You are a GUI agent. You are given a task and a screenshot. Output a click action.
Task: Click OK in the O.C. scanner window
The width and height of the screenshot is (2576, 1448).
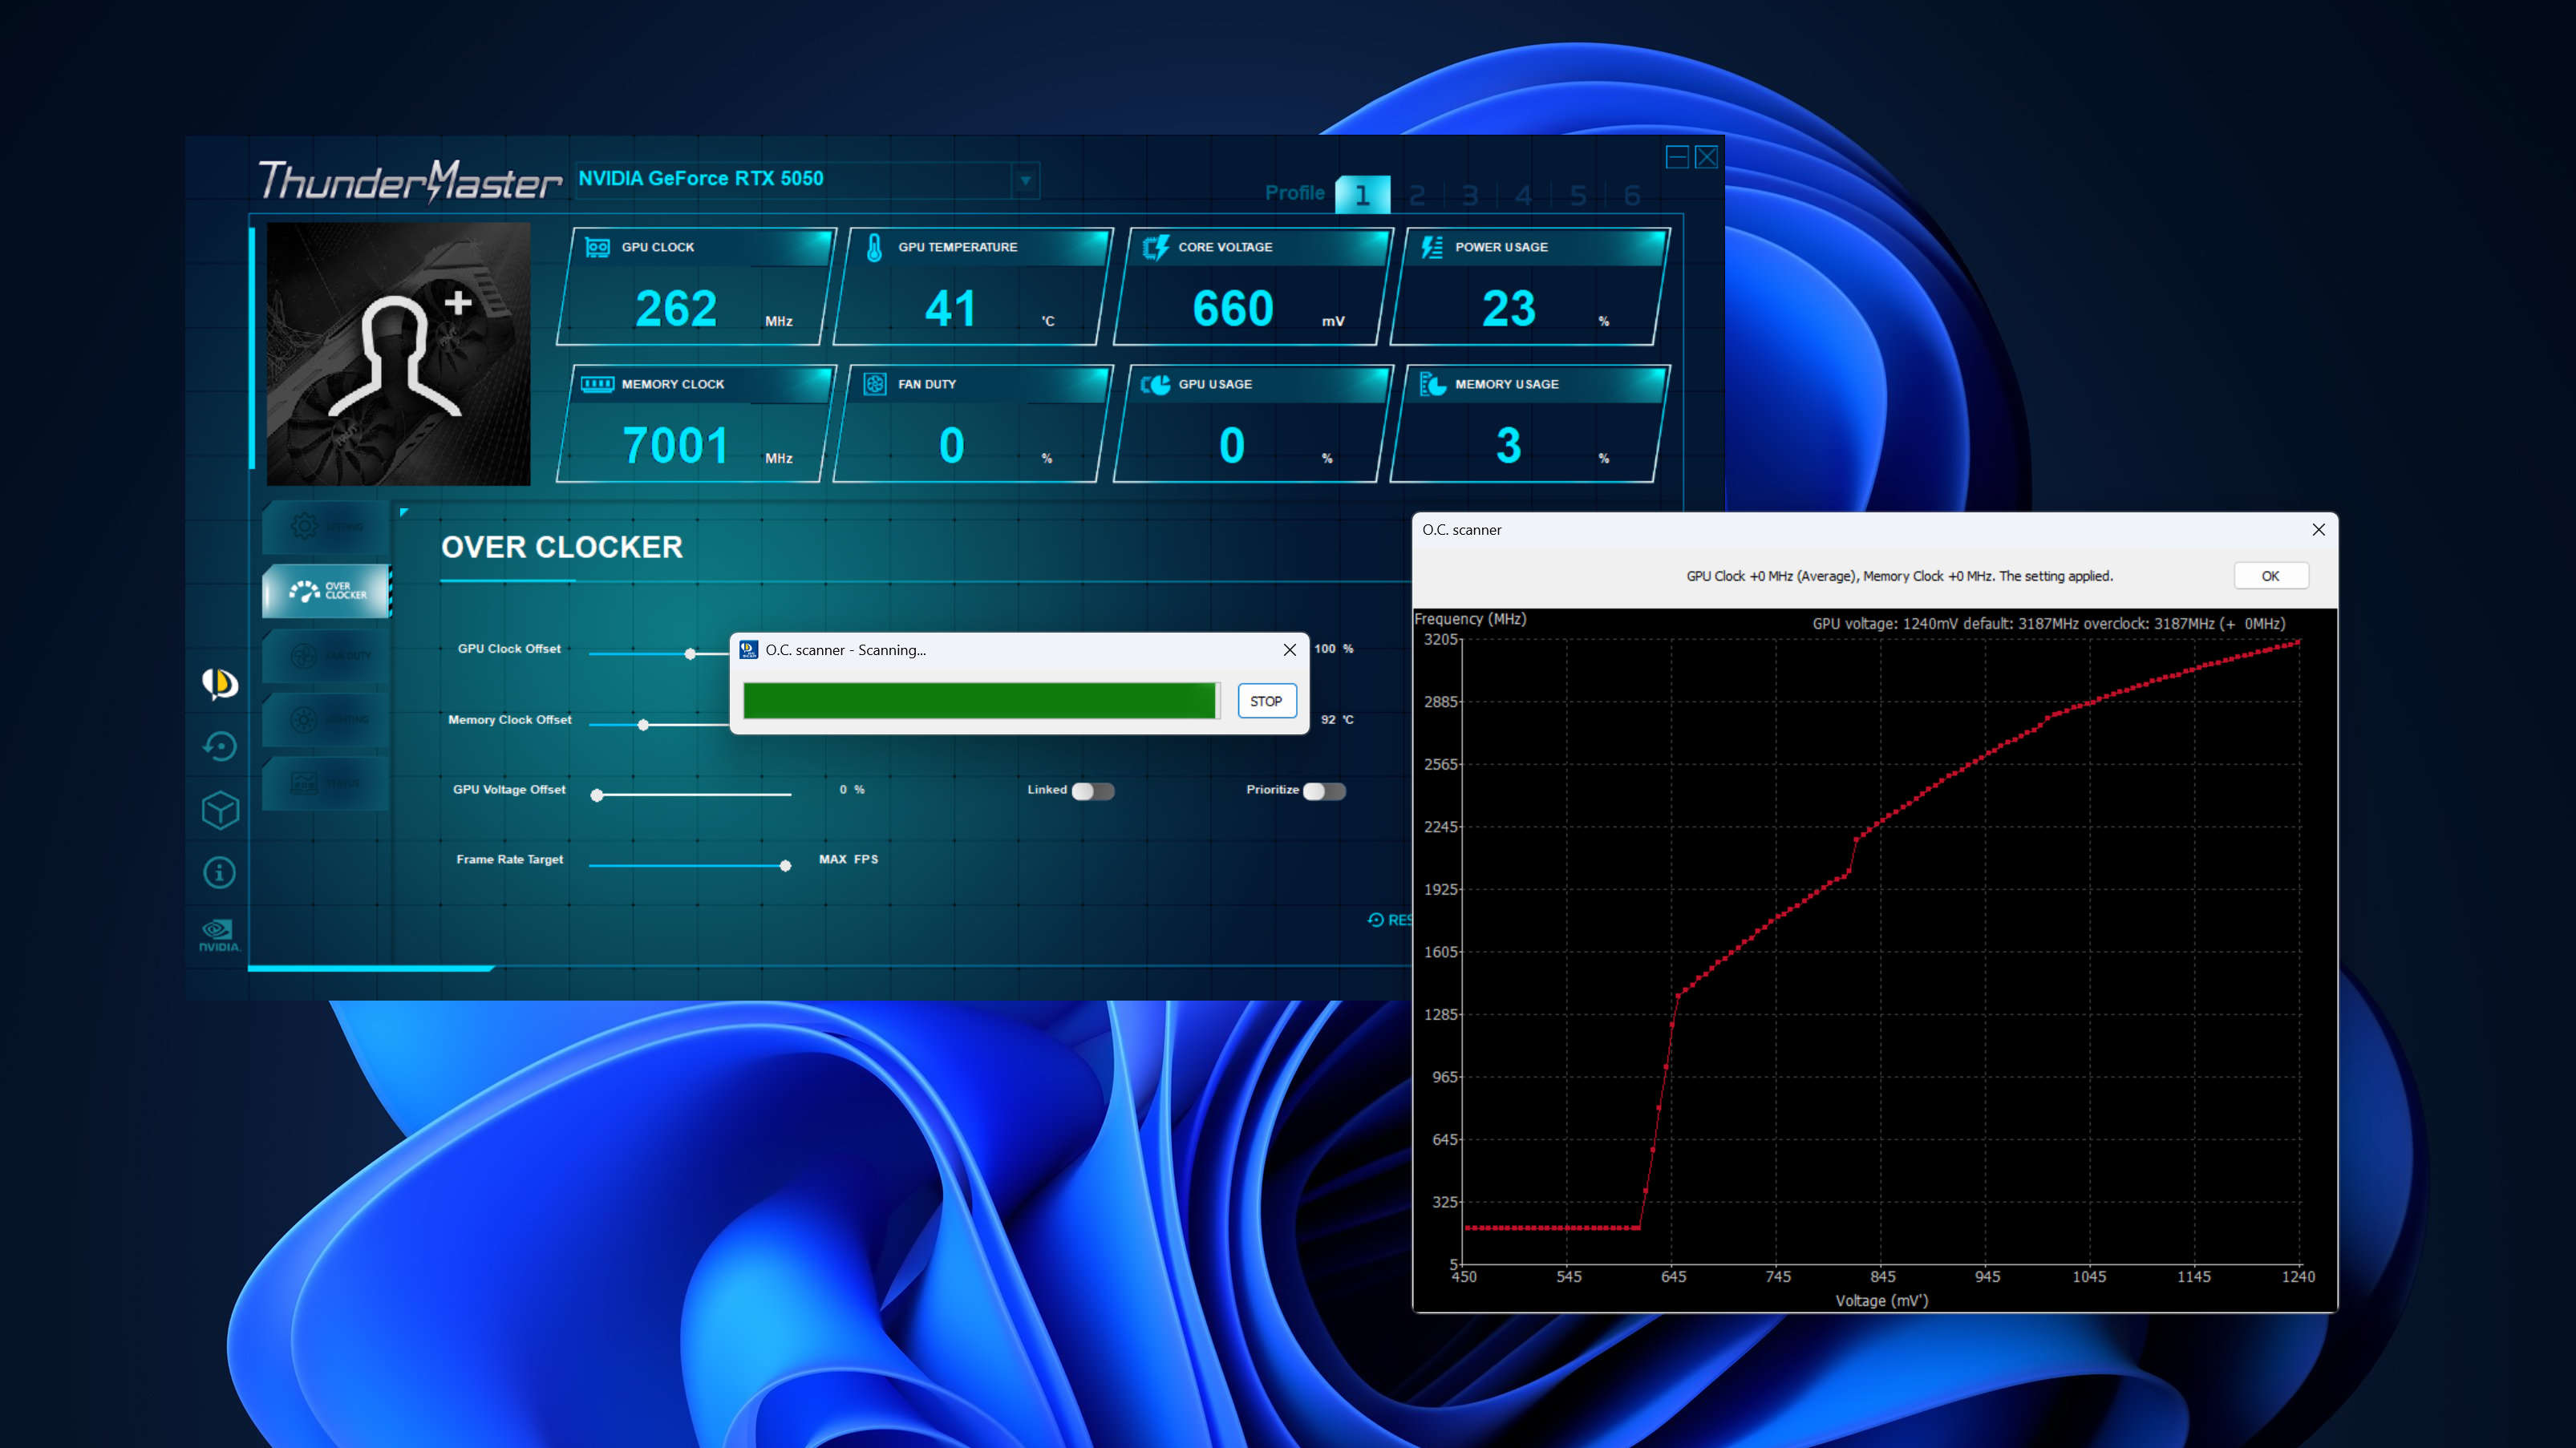pyautogui.click(x=2271, y=576)
